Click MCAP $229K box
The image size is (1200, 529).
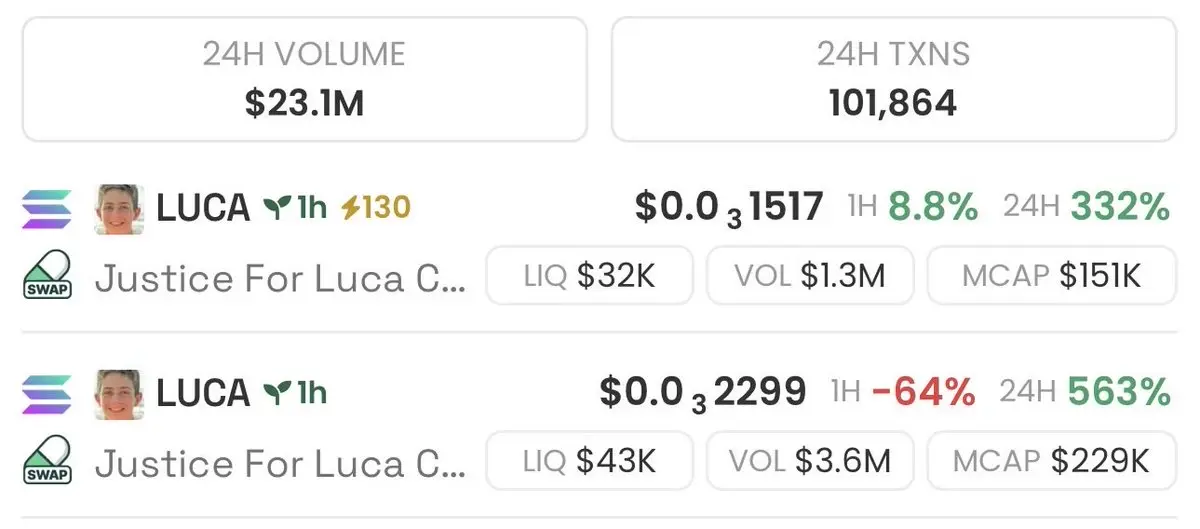(1051, 460)
